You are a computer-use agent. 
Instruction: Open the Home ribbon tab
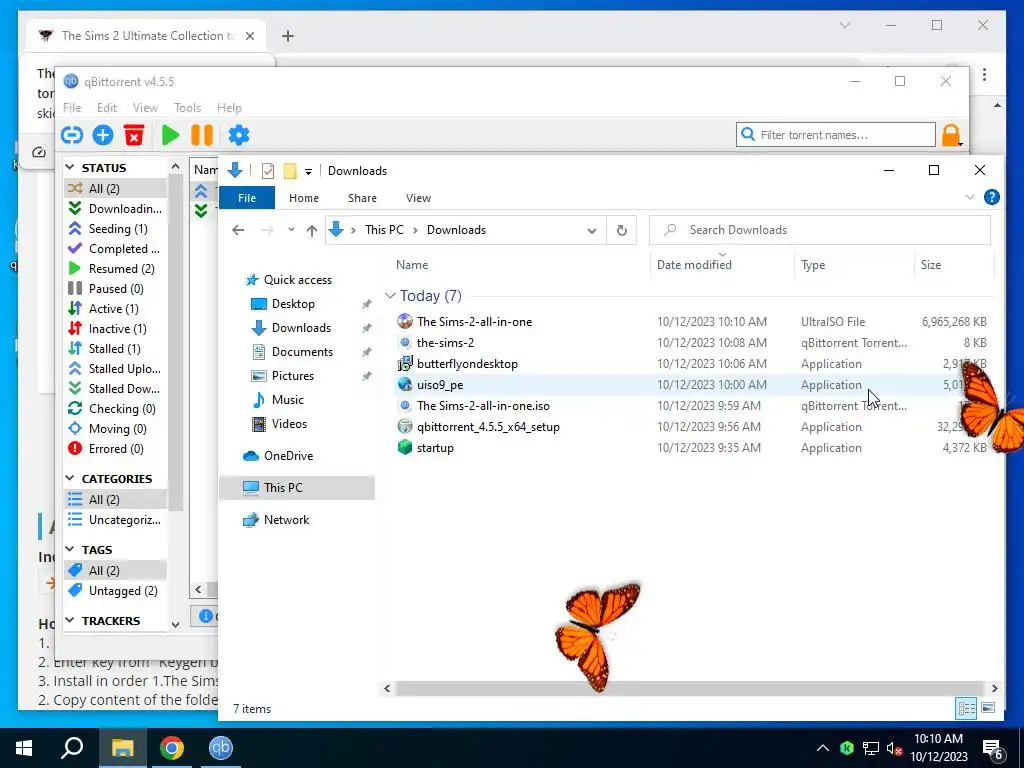[x=304, y=198]
